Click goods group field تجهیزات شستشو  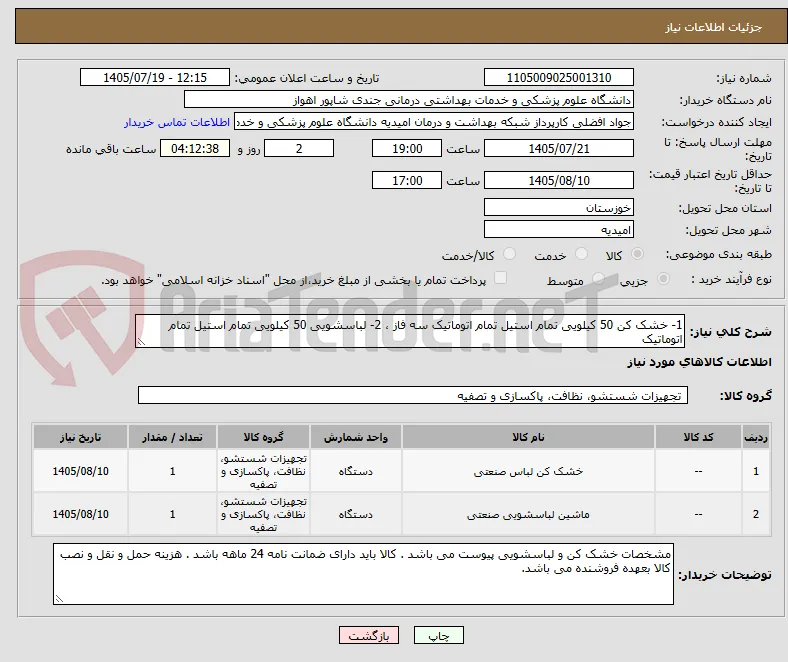pos(413,395)
